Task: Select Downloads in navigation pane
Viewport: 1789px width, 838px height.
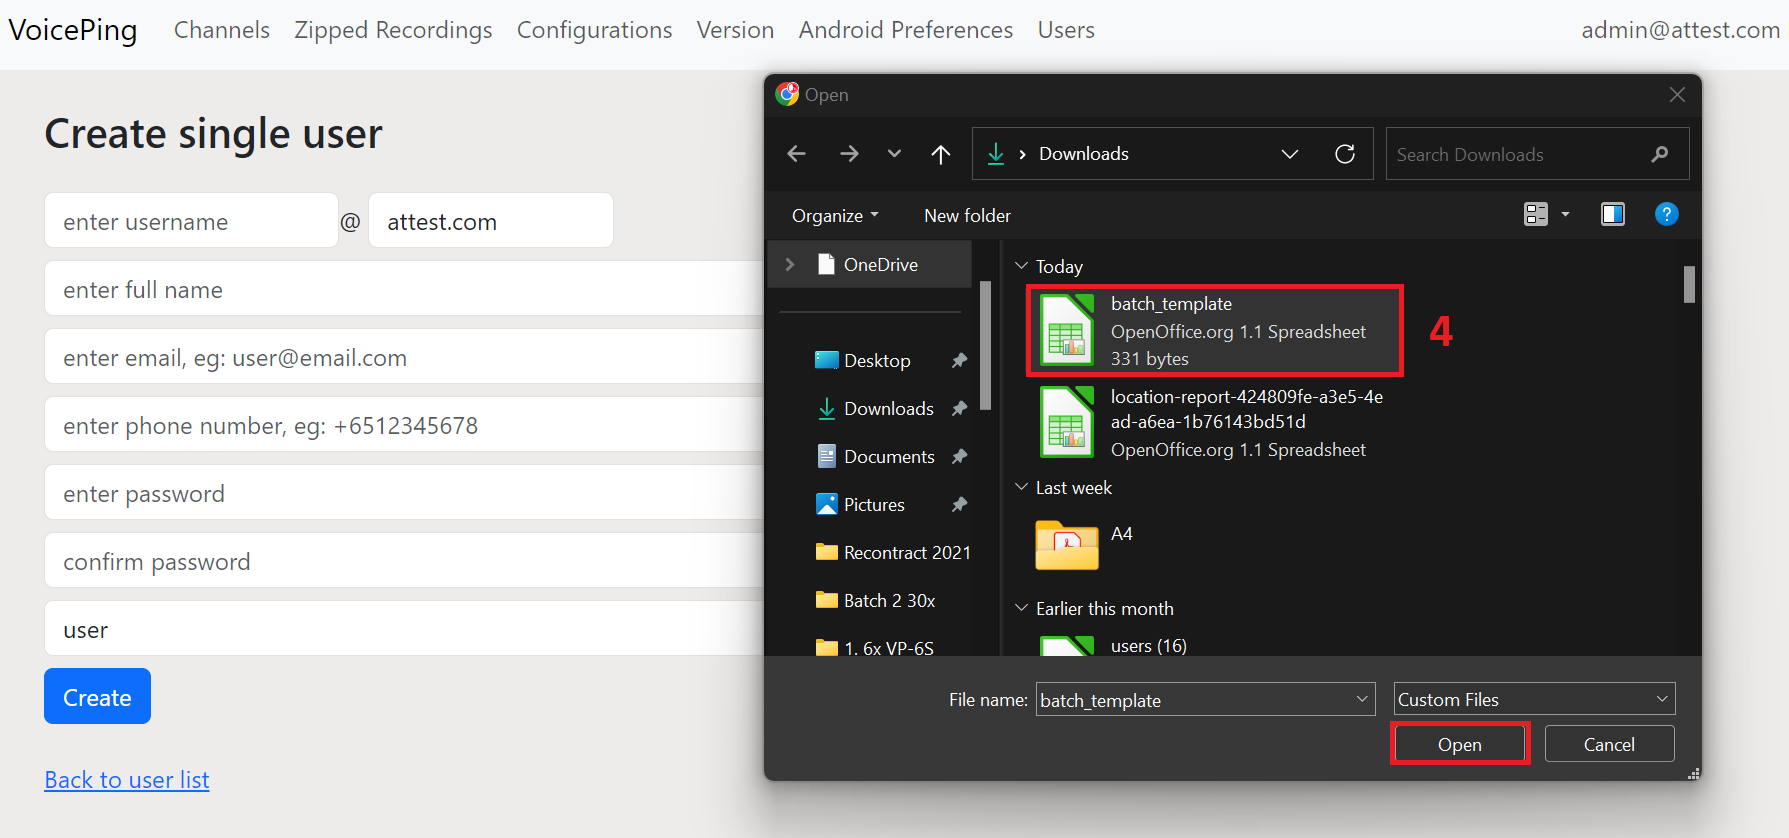Action: point(888,409)
